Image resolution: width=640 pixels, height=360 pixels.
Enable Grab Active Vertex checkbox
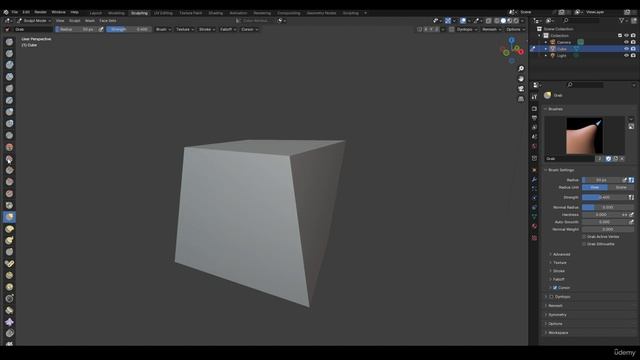(584, 237)
